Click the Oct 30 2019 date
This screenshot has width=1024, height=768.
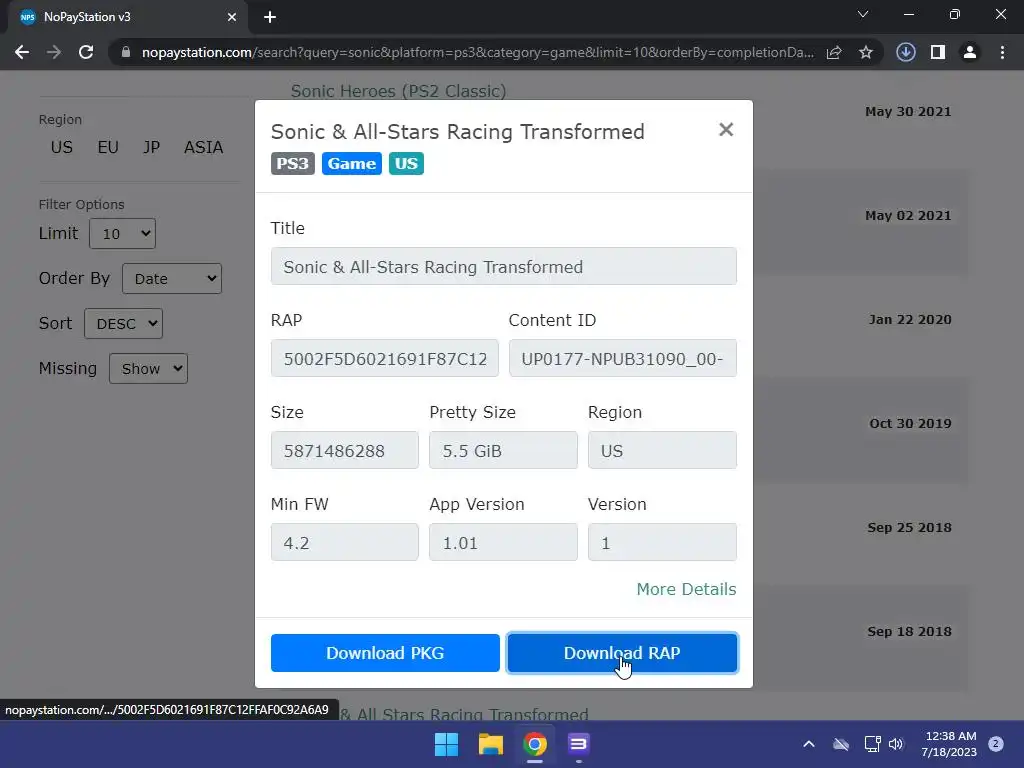pos(910,423)
